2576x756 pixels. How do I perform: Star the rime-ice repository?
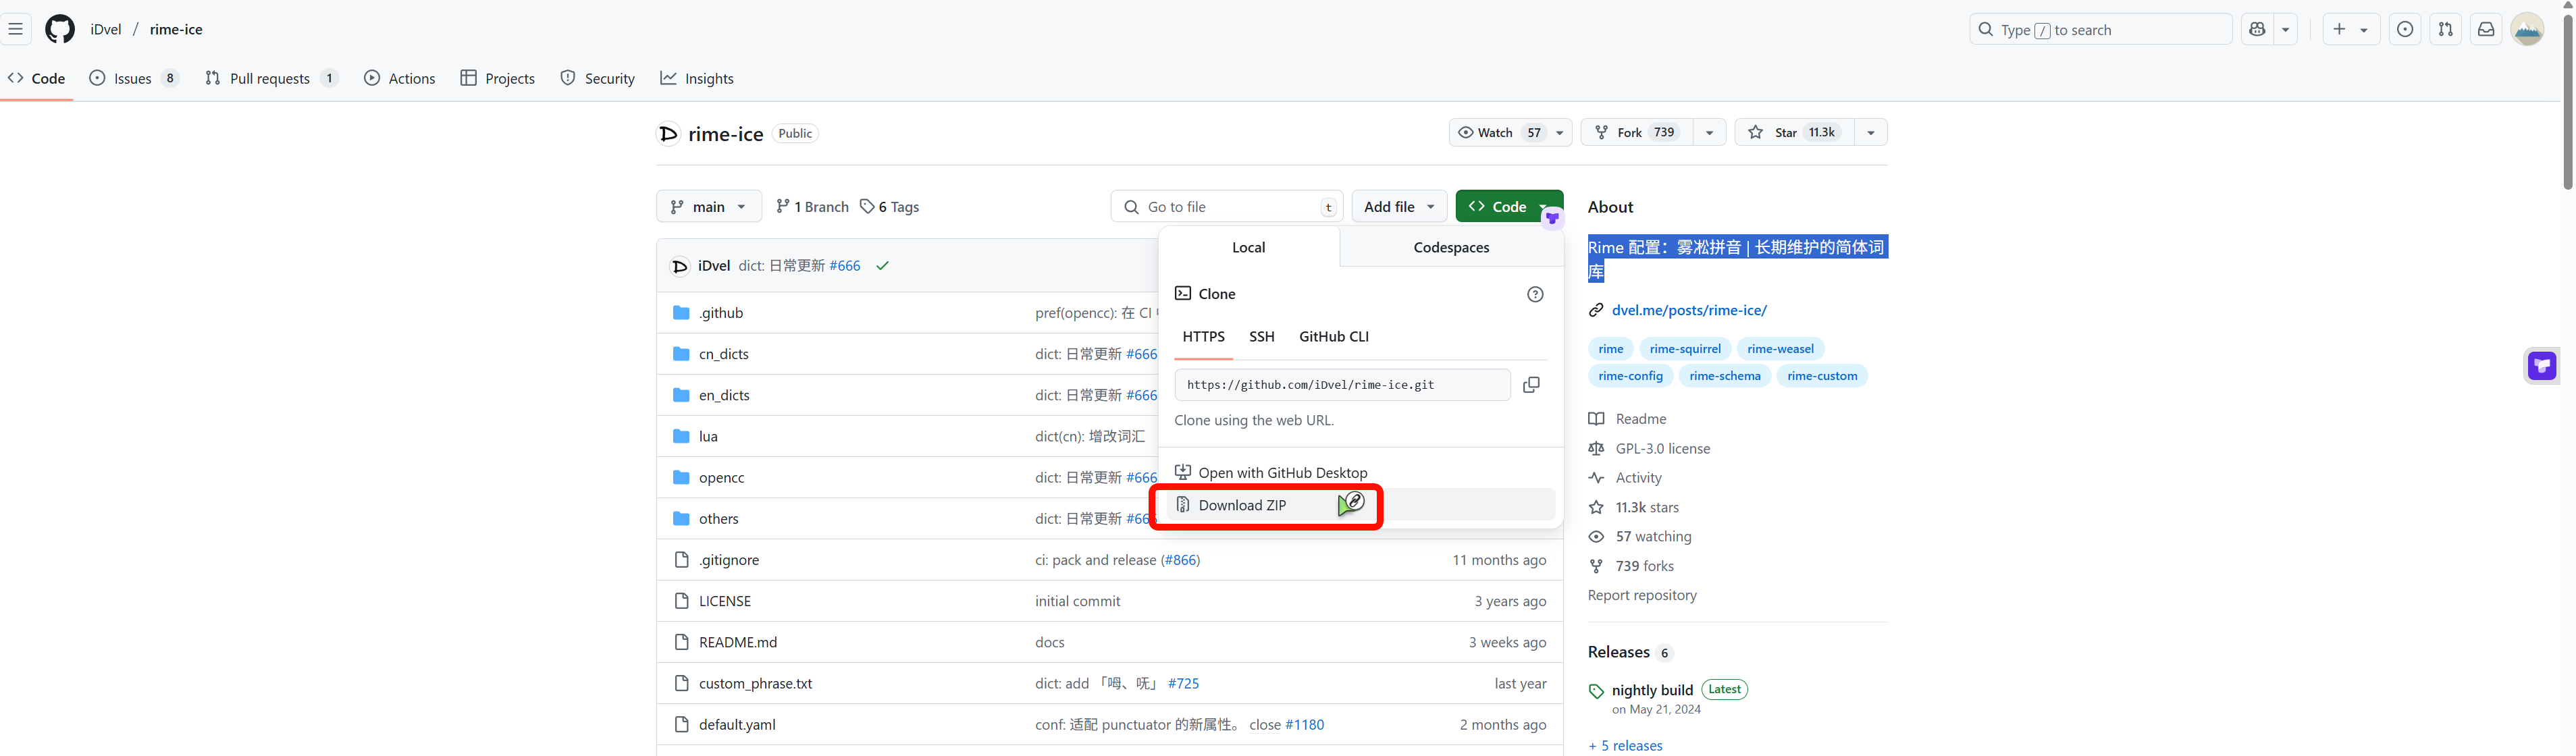pyautogui.click(x=1794, y=132)
